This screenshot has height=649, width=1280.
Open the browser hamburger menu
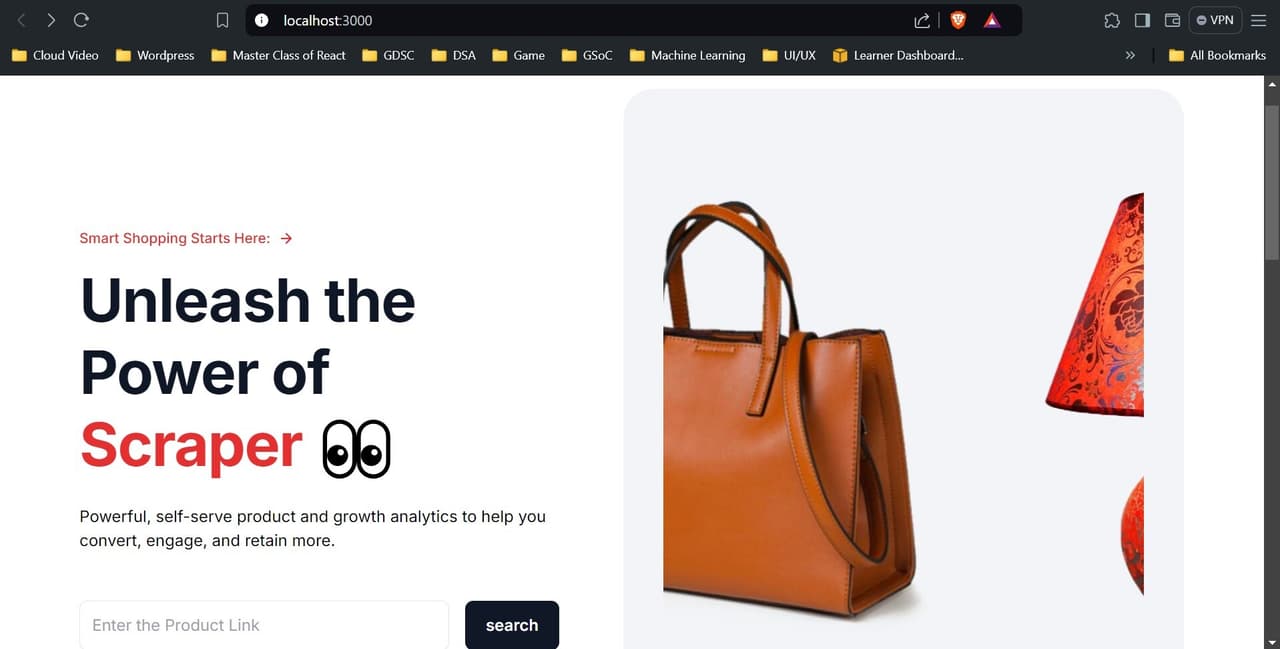pos(1258,20)
